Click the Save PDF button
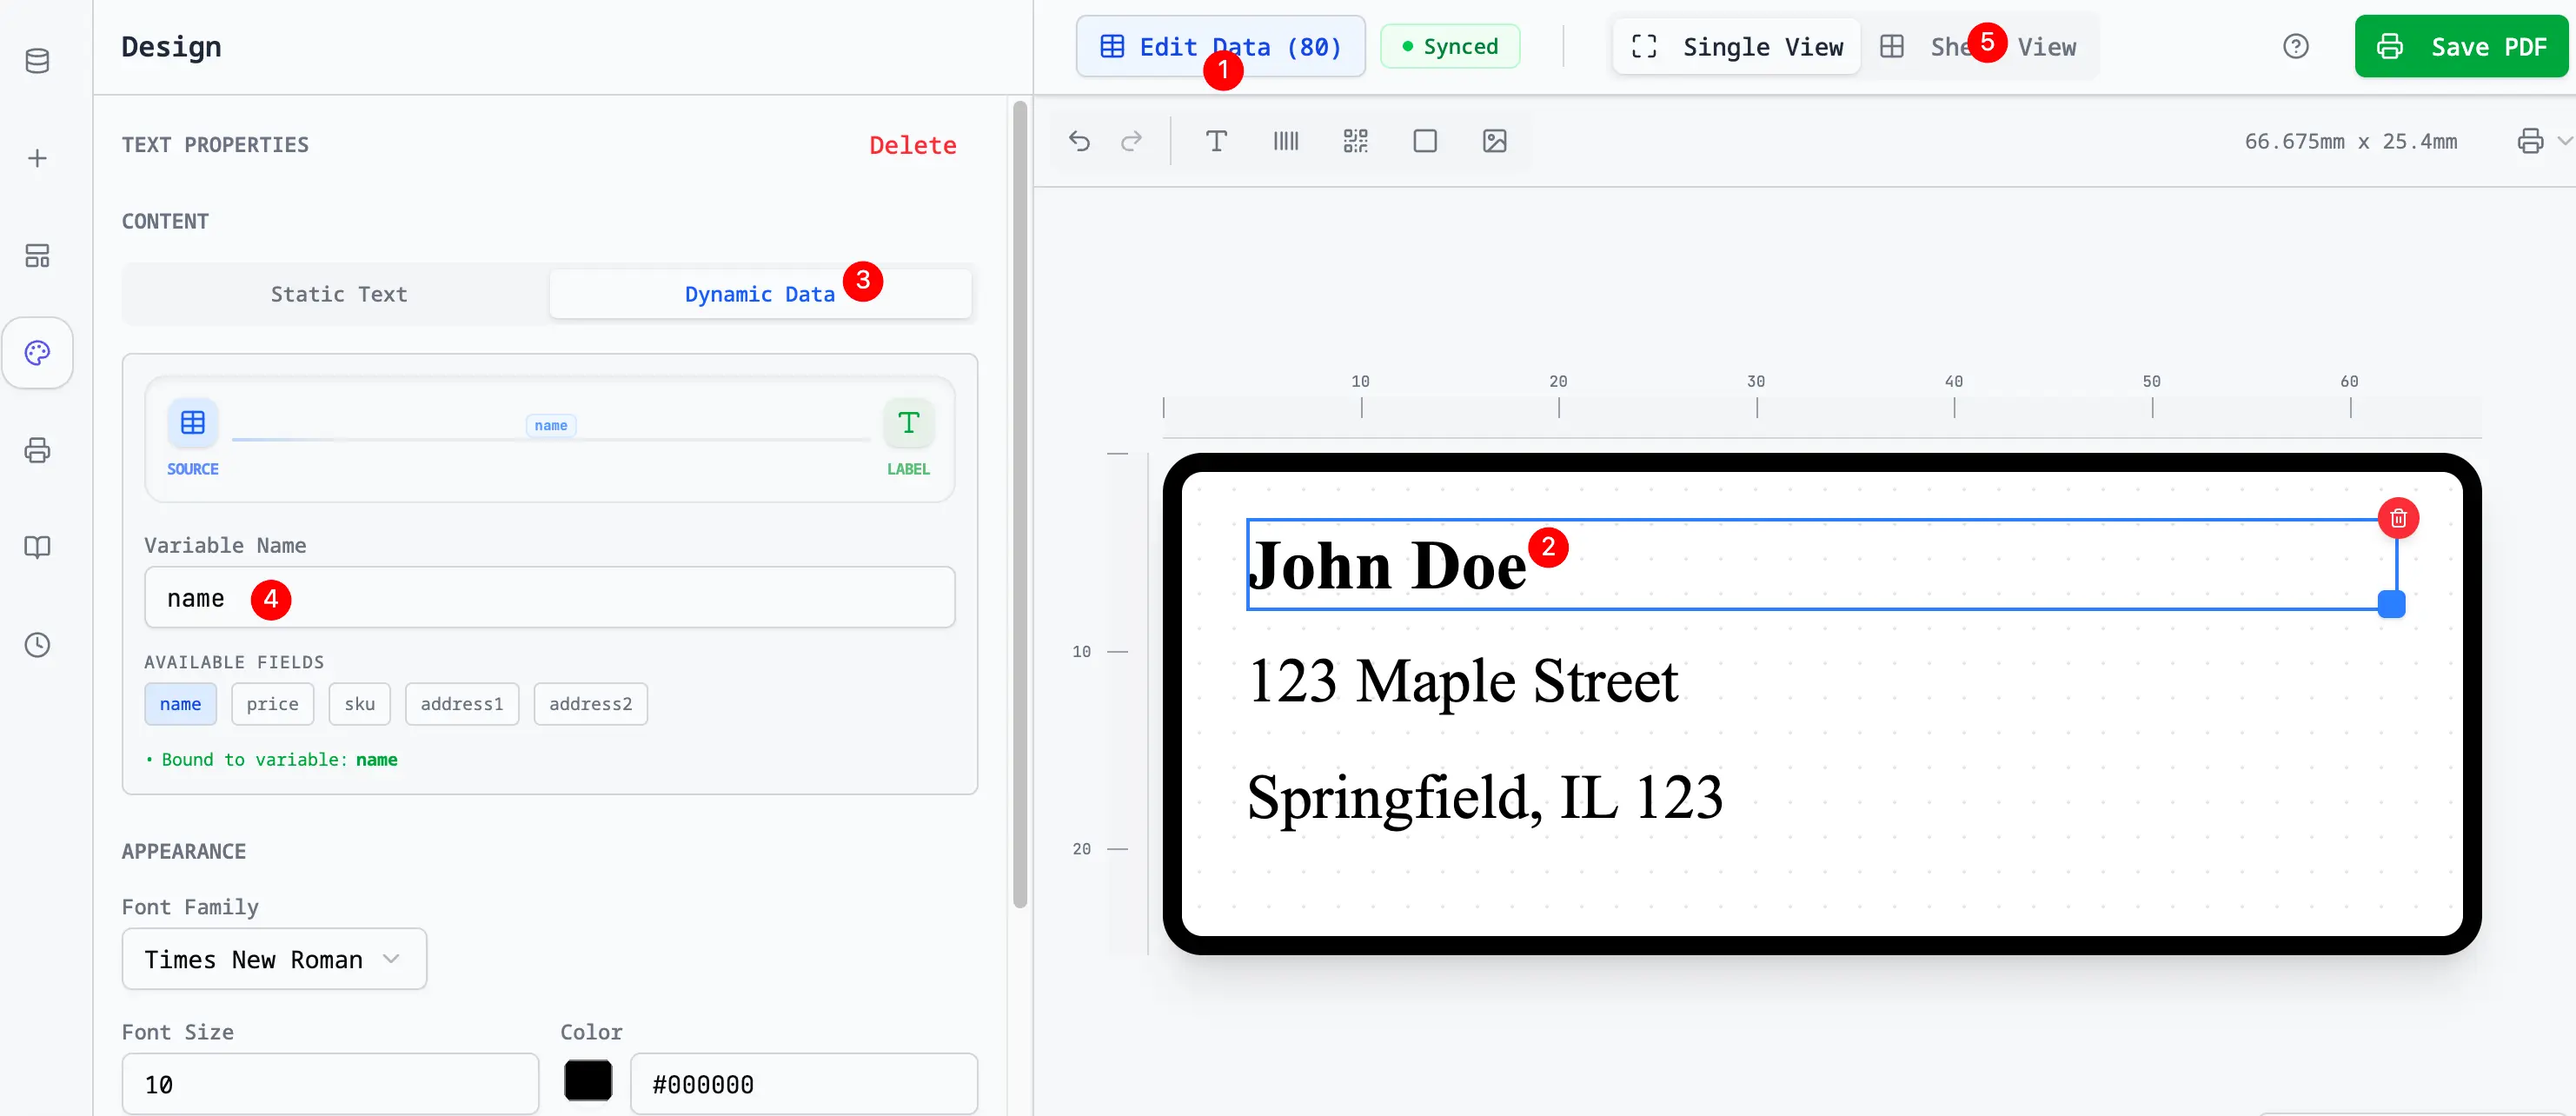Viewport: 2576px width, 1116px height. [2460, 47]
